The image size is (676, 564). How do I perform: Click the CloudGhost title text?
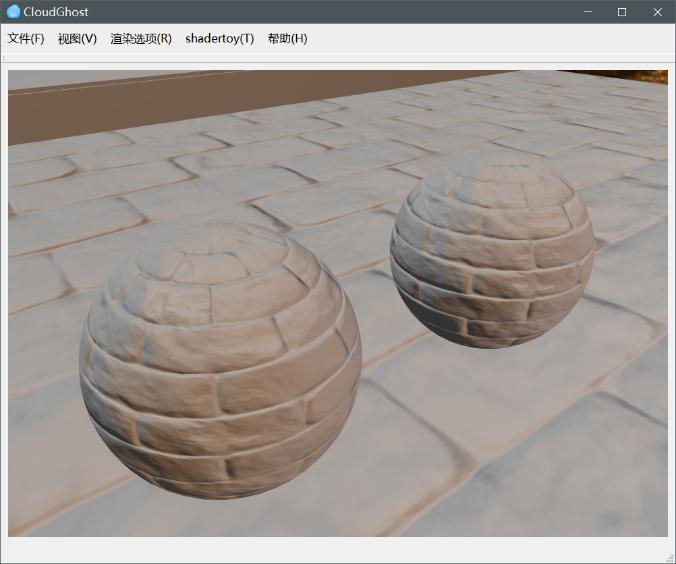tap(55, 12)
